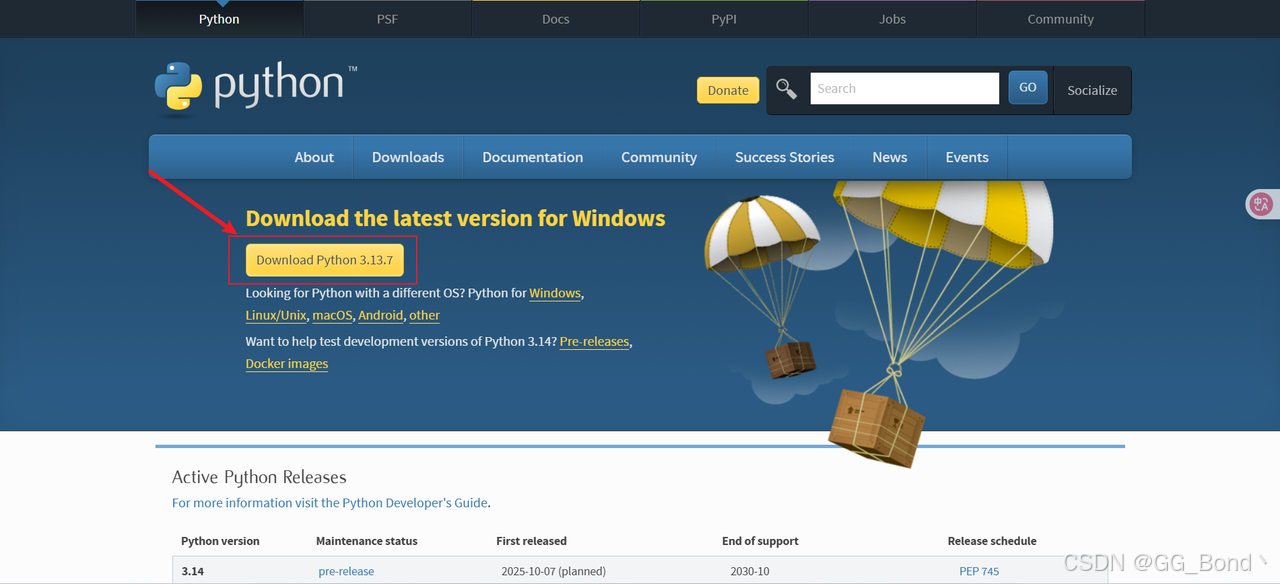Image resolution: width=1280 pixels, height=584 pixels.
Task: Click the translate extension icon on the right edge
Action: [1261, 204]
